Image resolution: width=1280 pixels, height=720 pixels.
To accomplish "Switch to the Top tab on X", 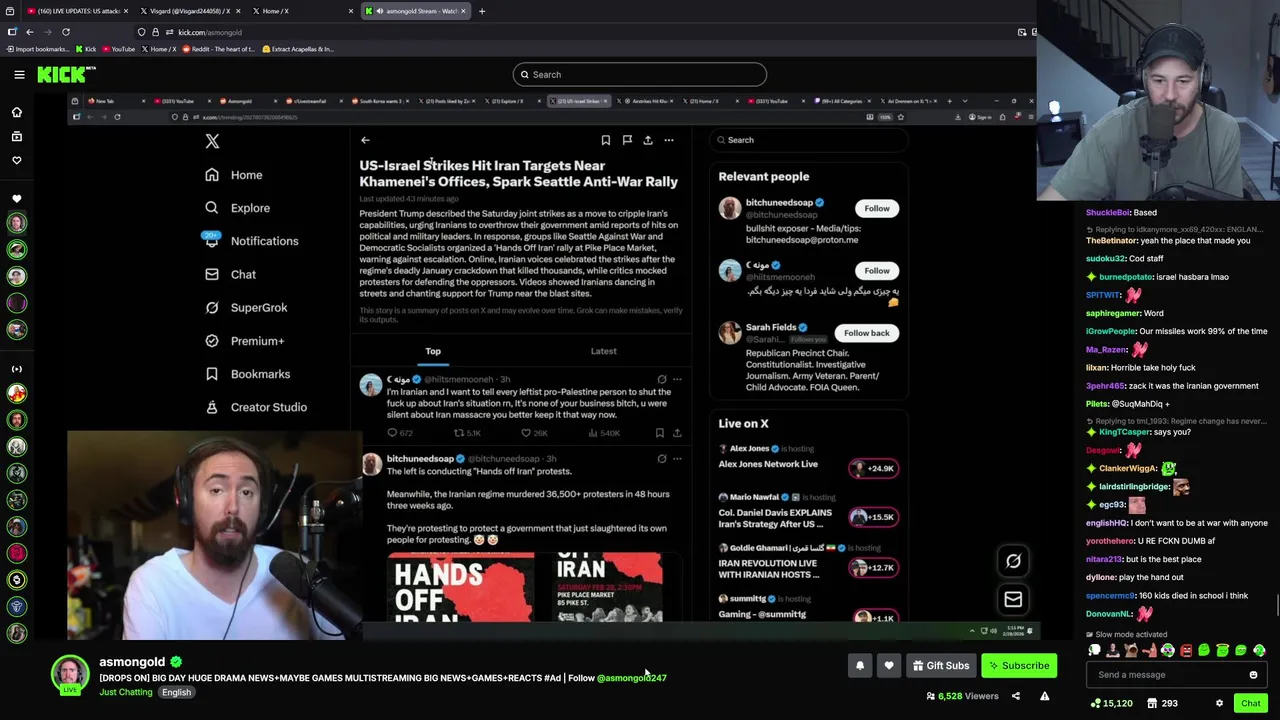I will coord(433,351).
